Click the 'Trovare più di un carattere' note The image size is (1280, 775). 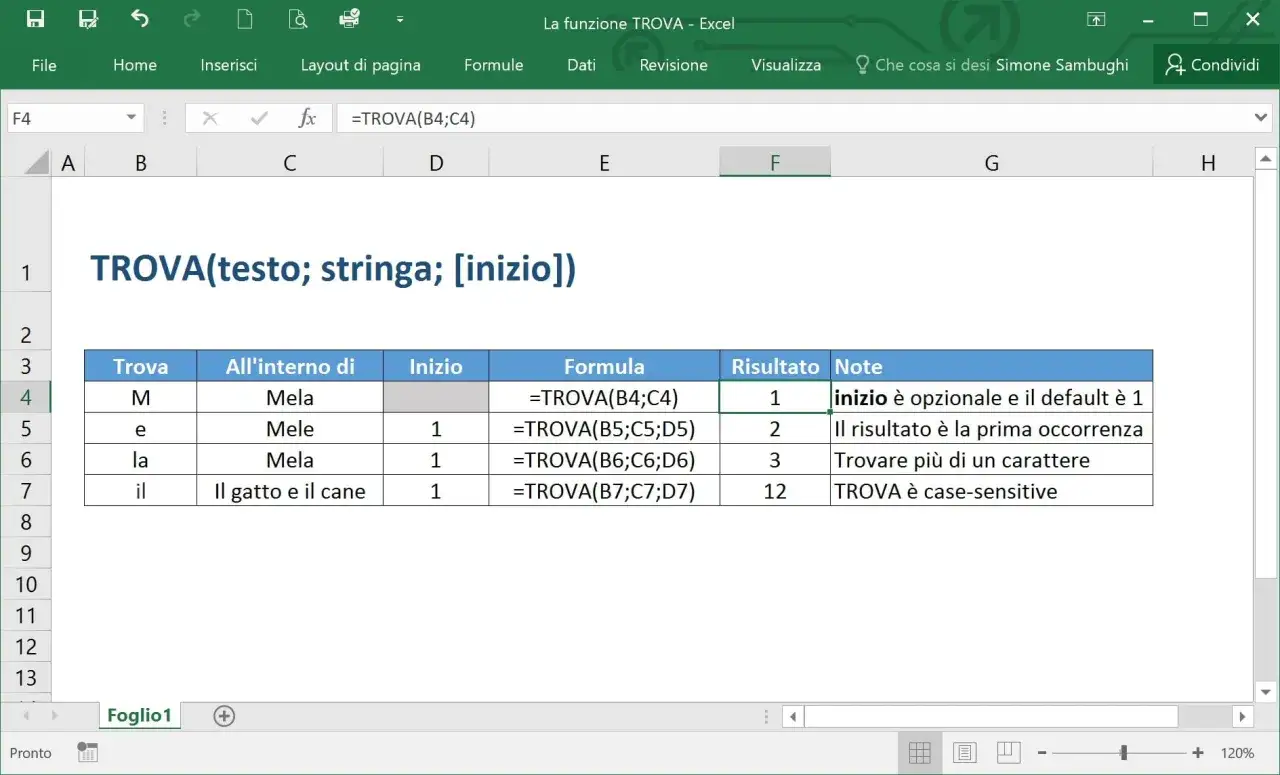point(991,460)
